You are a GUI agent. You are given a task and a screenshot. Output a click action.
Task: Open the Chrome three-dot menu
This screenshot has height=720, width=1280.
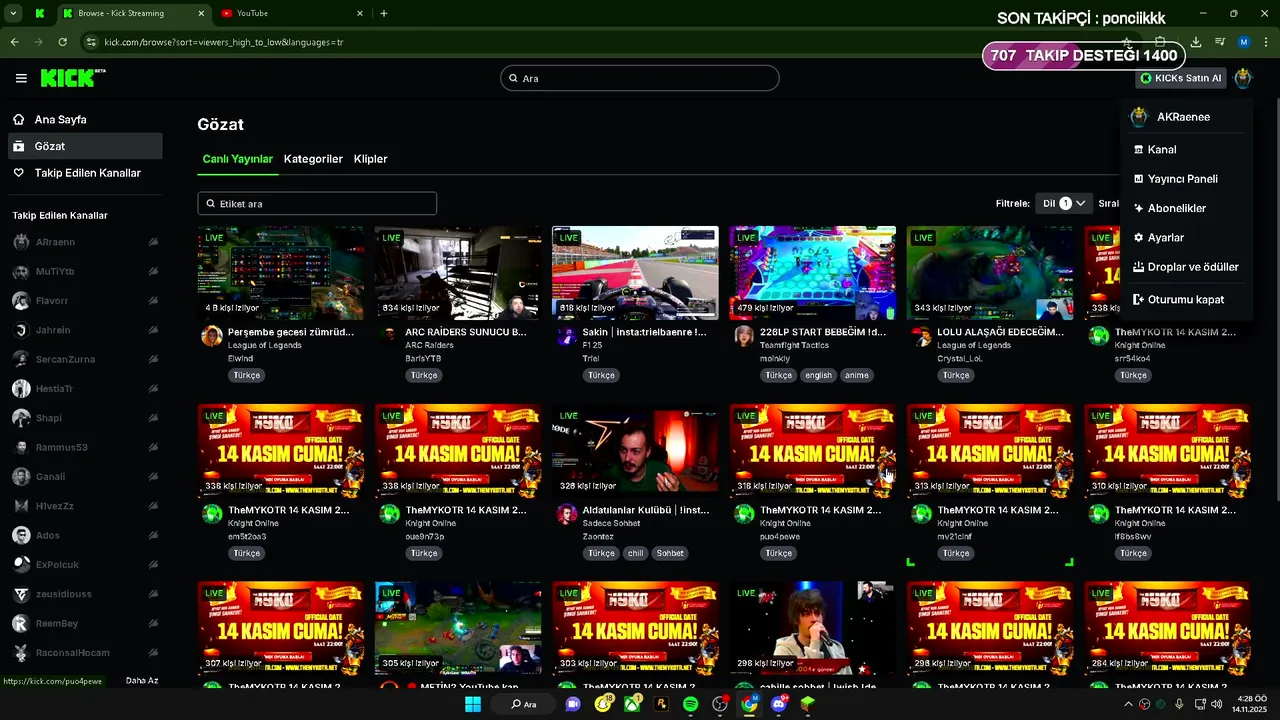[1266, 42]
